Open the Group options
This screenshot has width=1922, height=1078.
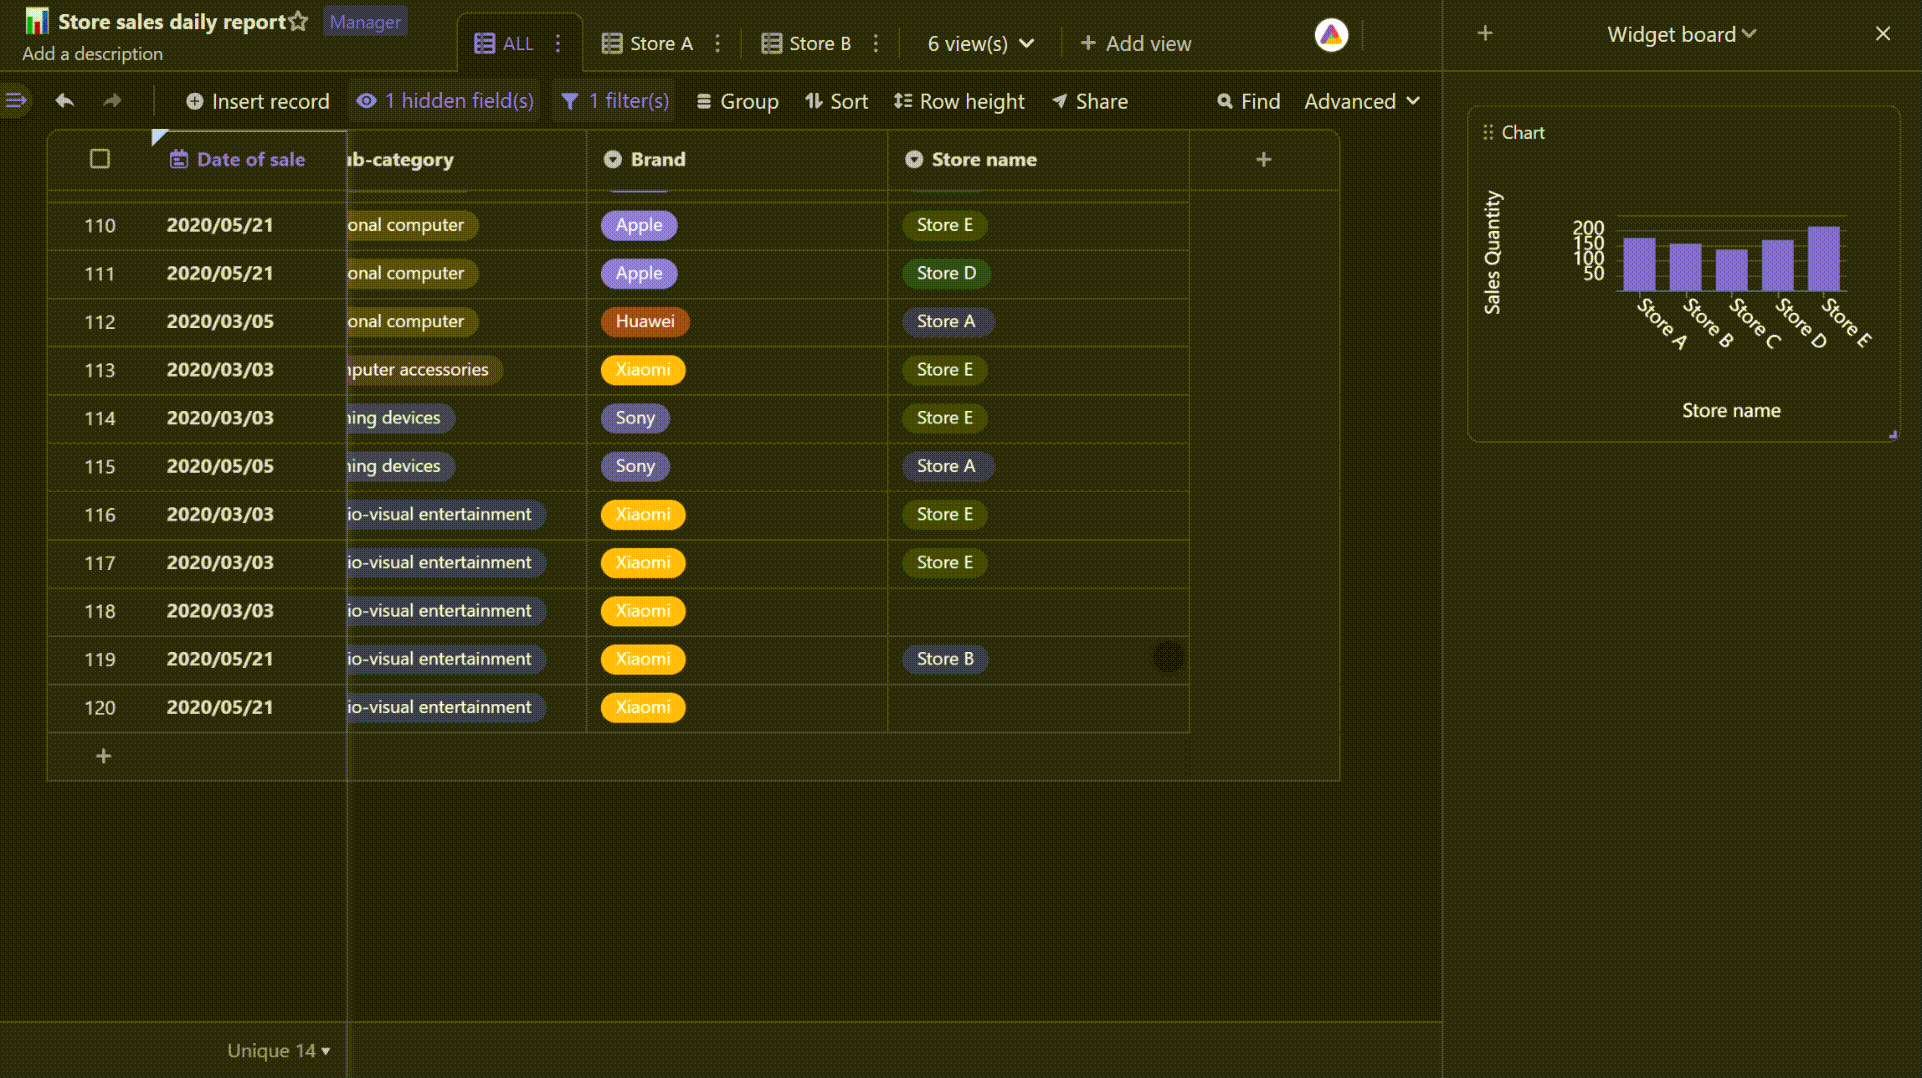click(738, 101)
